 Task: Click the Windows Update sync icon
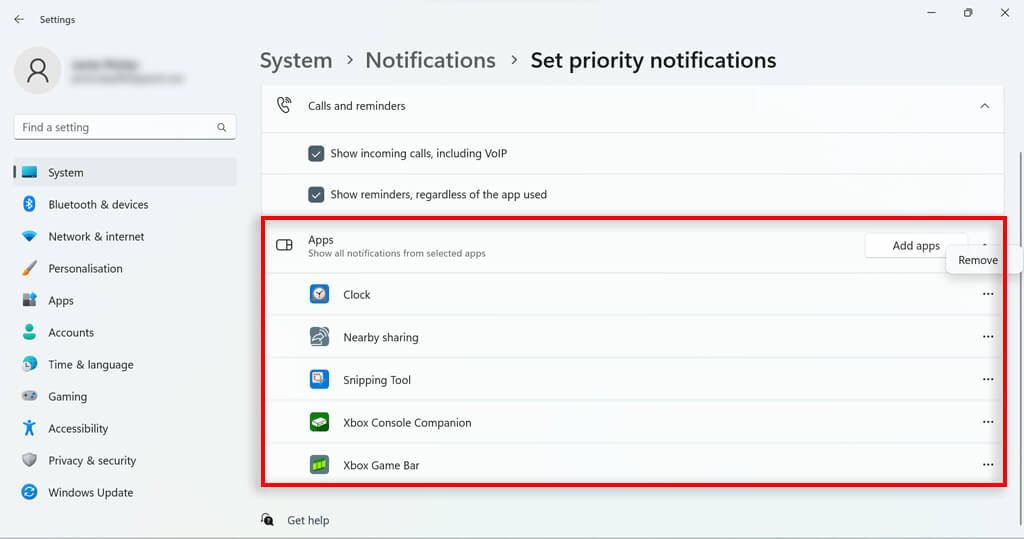tap(29, 492)
